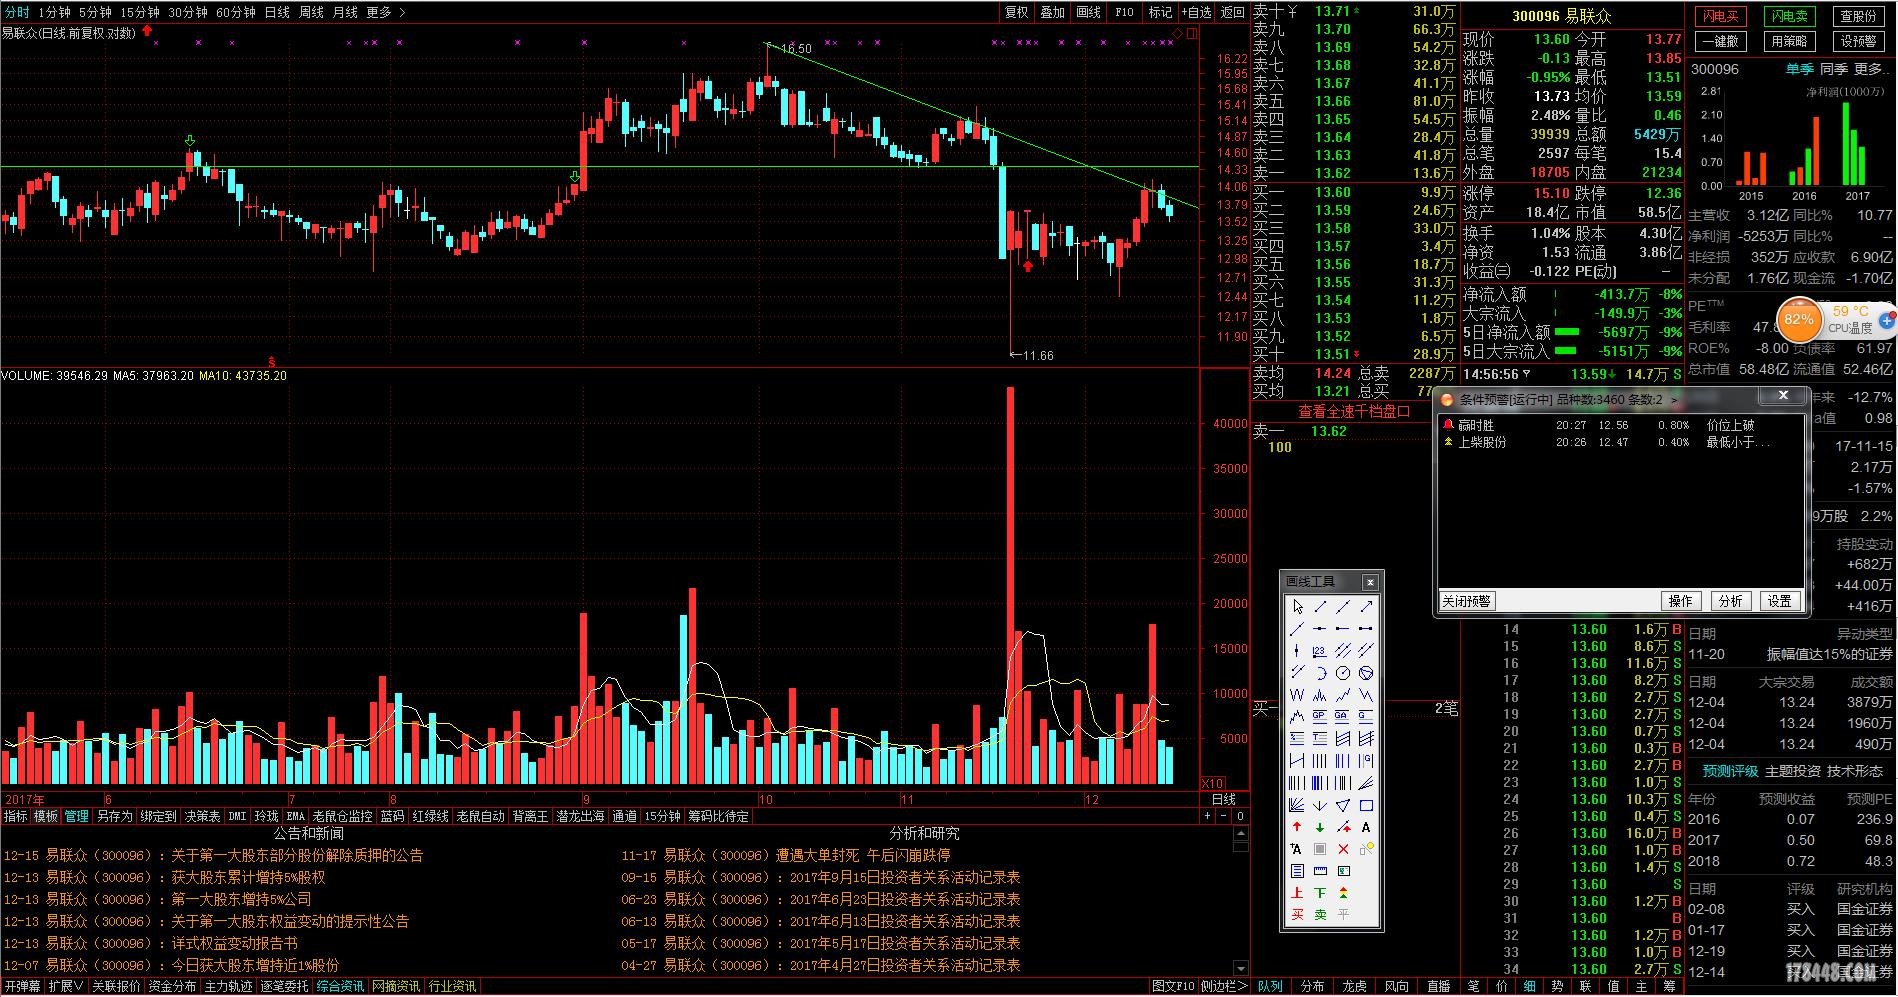Switch to 分时 chart period
This screenshot has width=1898, height=997.
[x=17, y=12]
